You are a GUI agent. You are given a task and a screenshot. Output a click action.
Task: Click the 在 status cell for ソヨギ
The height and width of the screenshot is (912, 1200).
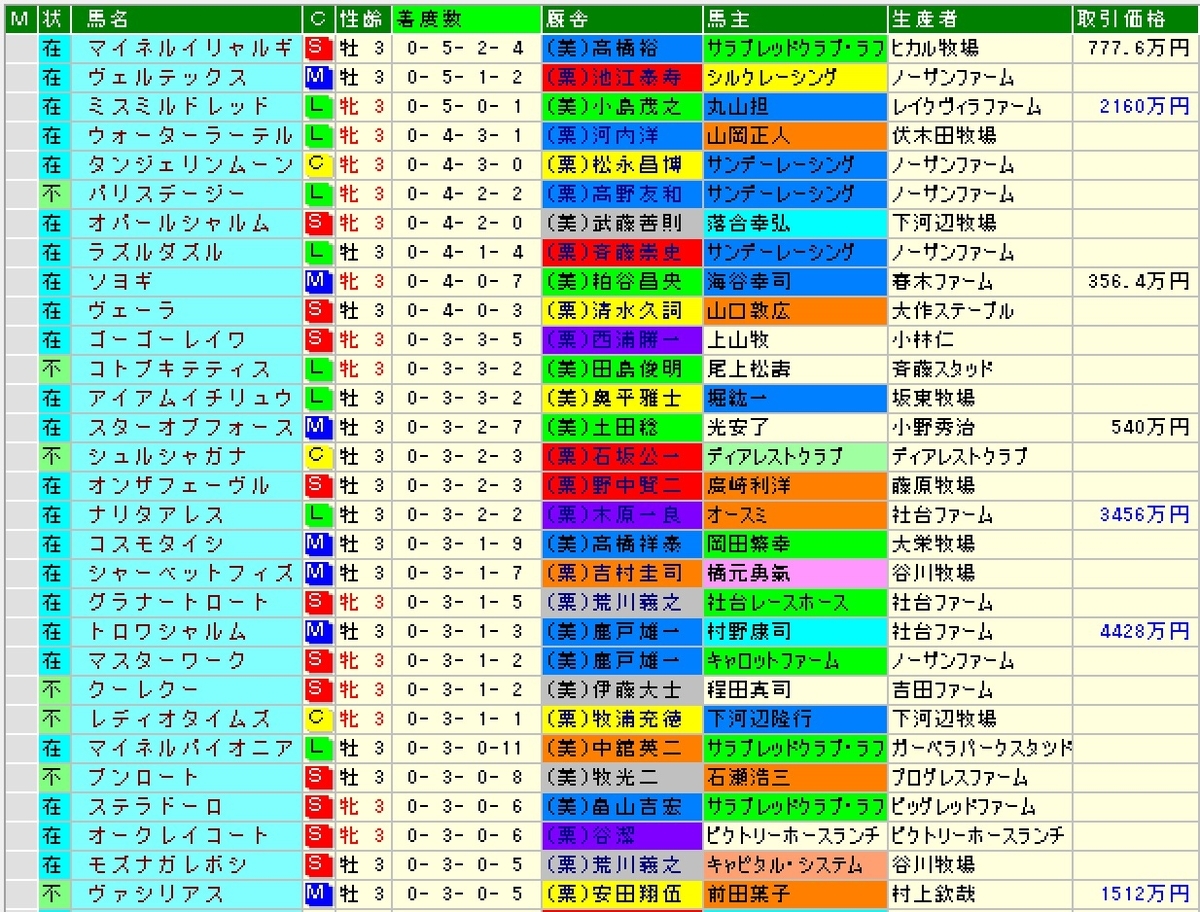[52, 280]
